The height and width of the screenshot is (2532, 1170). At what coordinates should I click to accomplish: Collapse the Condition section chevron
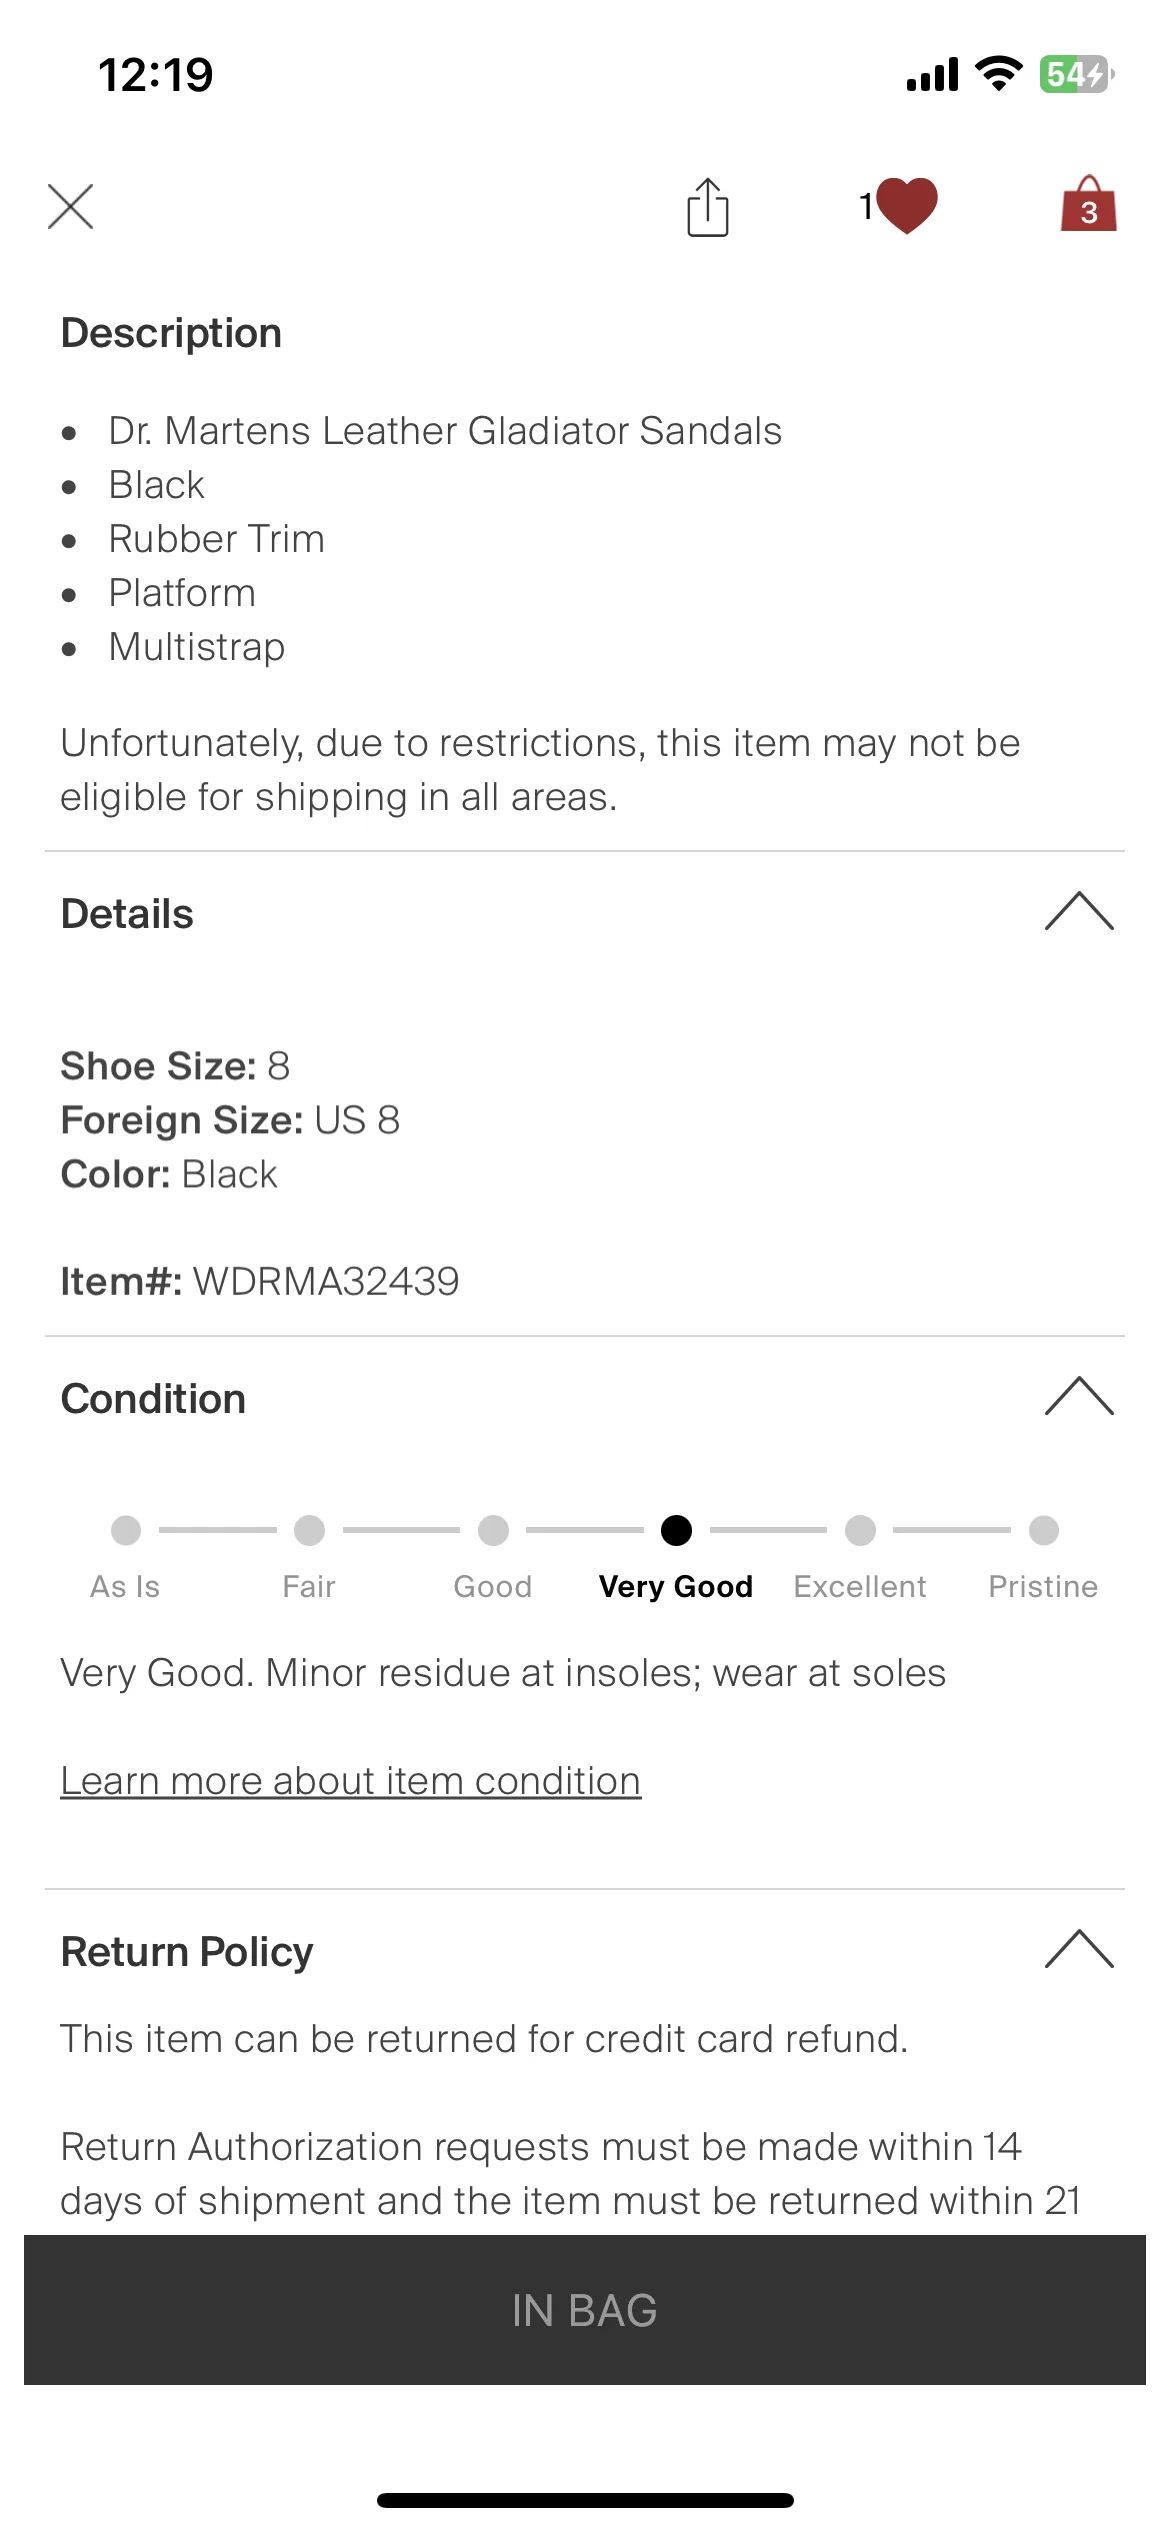point(1079,1396)
